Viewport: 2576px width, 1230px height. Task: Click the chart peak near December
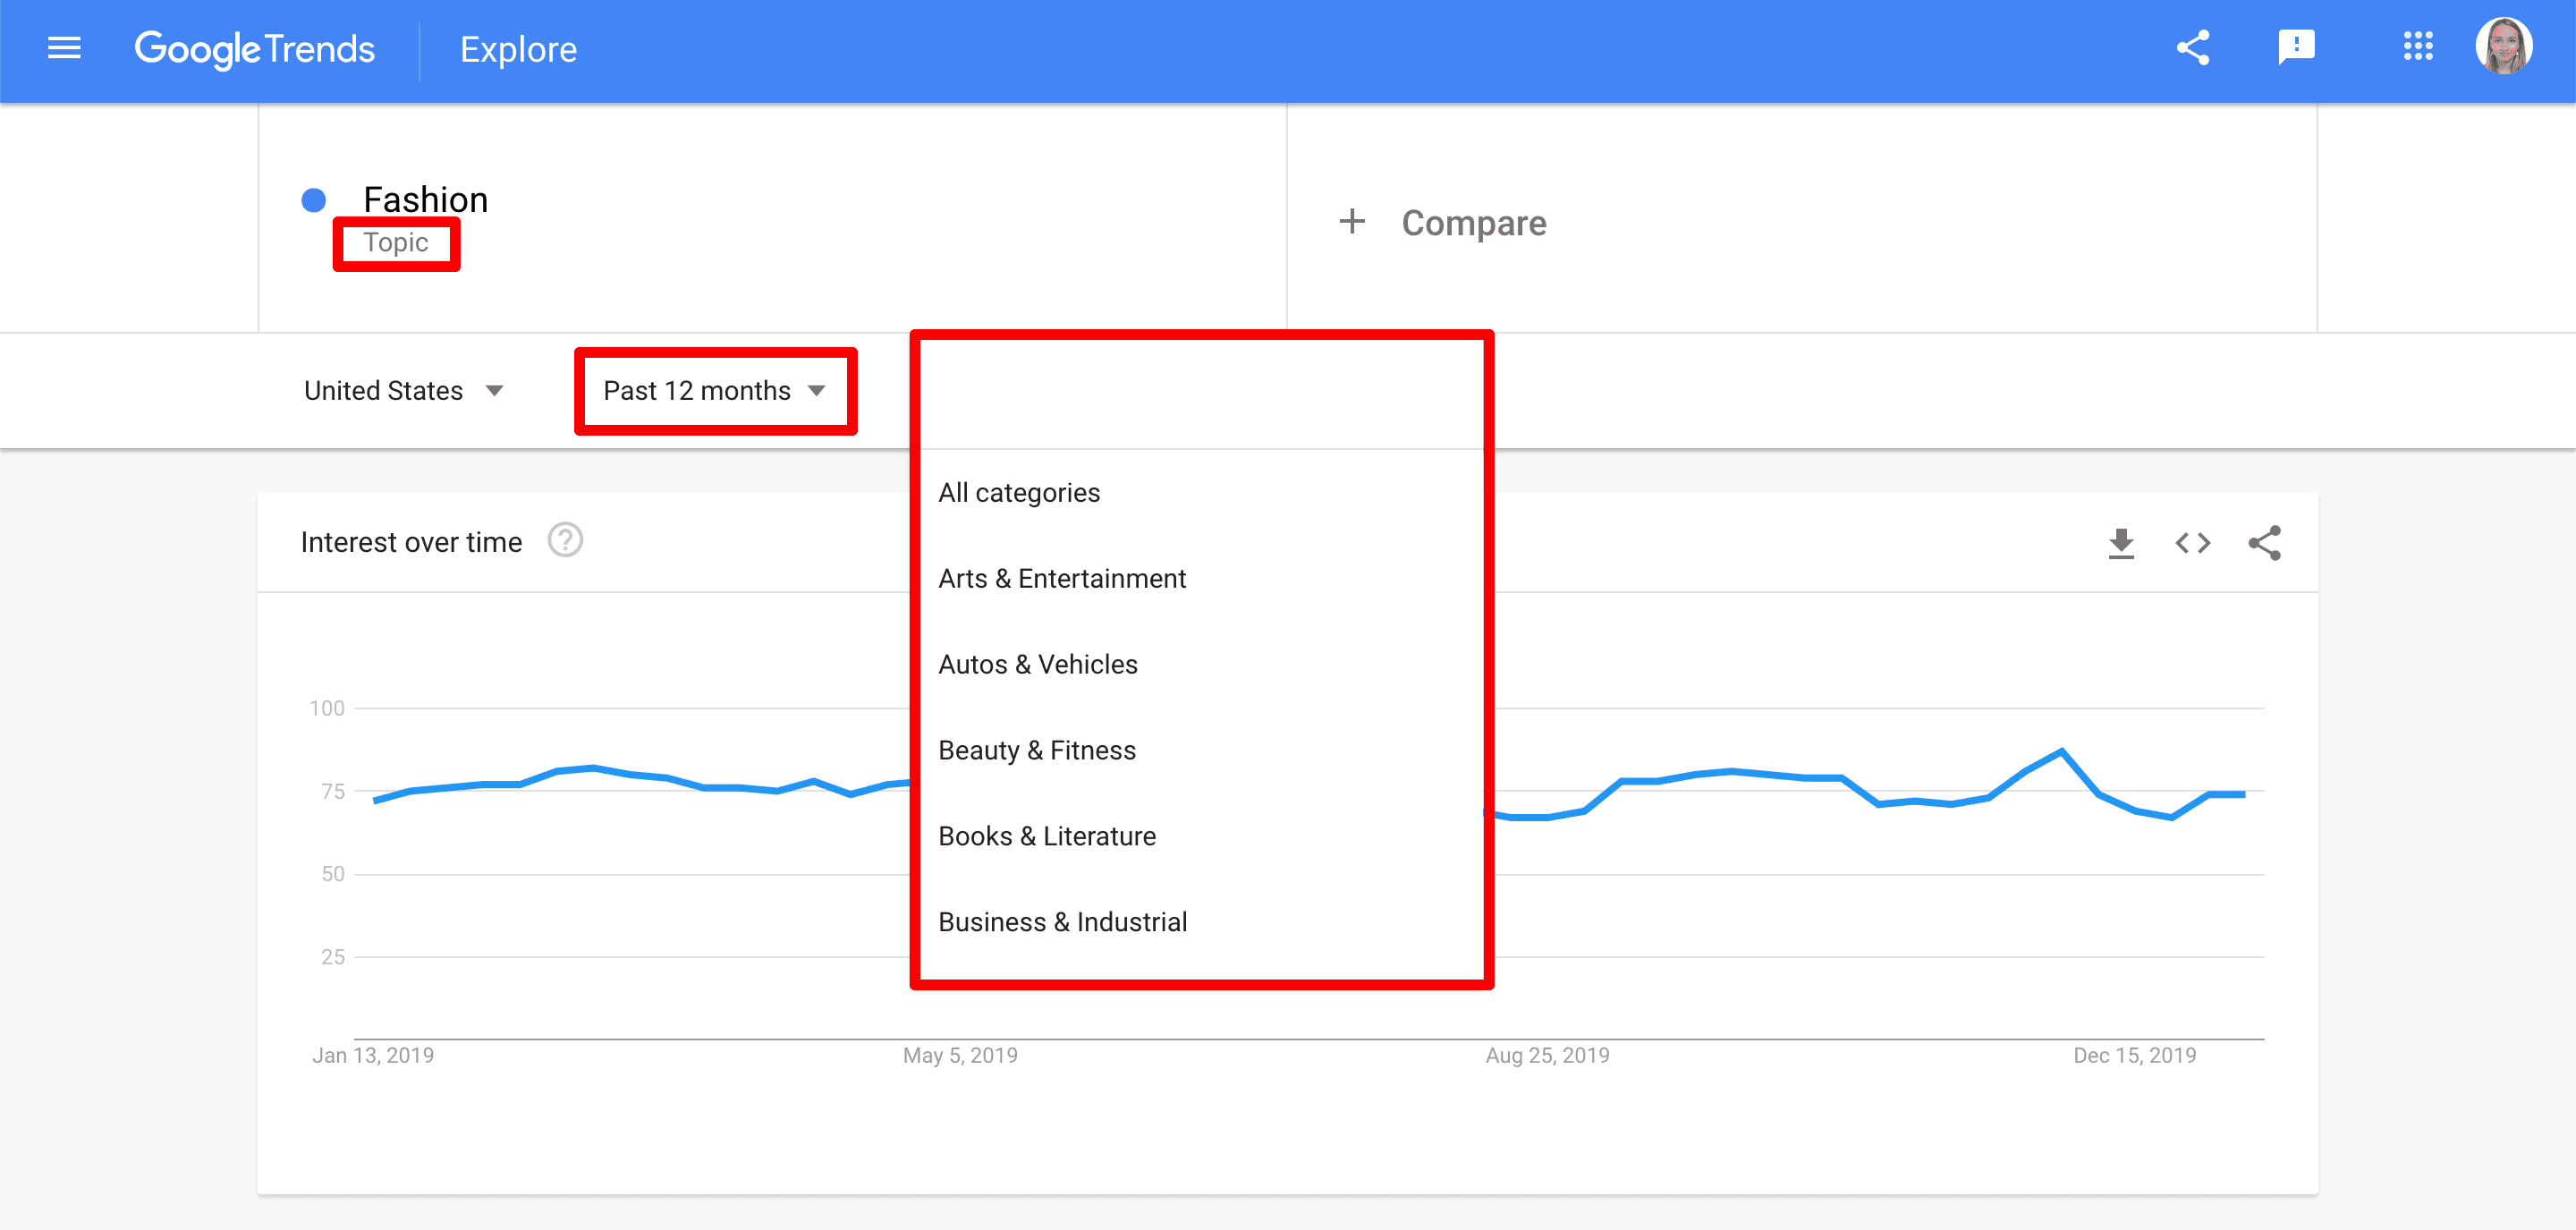pyautogui.click(x=2061, y=751)
